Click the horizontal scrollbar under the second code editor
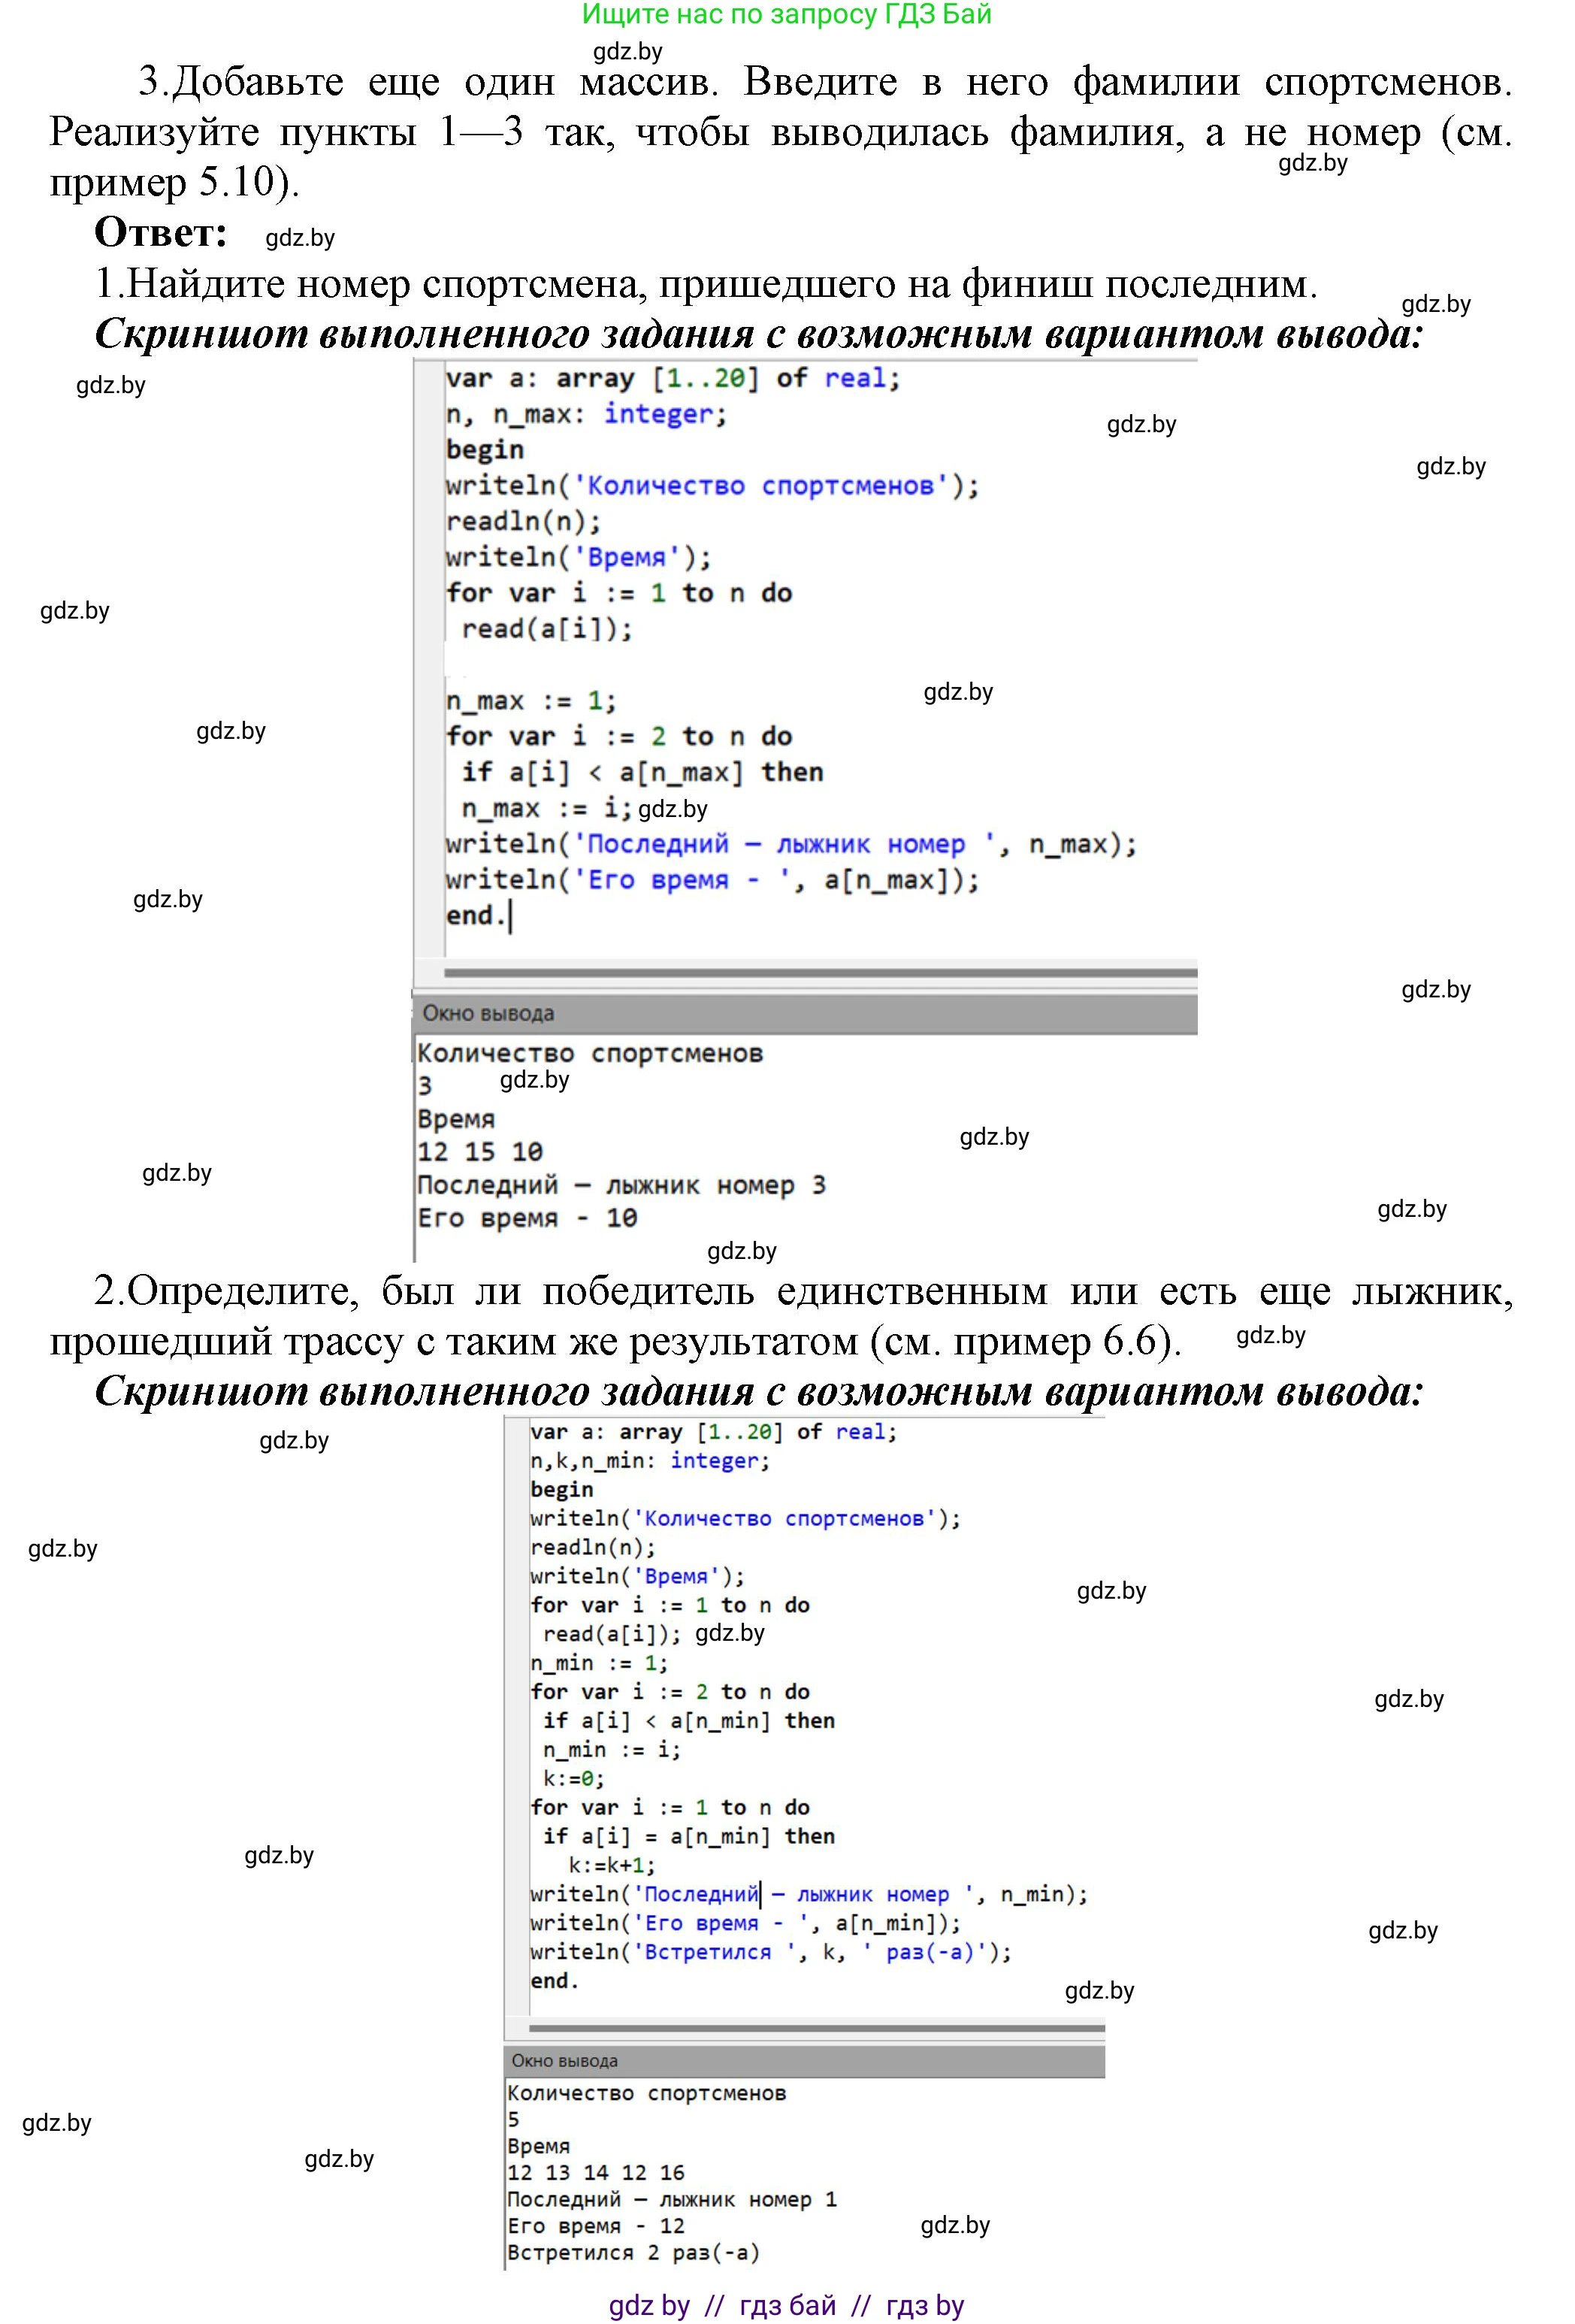The height and width of the screenshot is (2324, 1575). (816, 2028)
